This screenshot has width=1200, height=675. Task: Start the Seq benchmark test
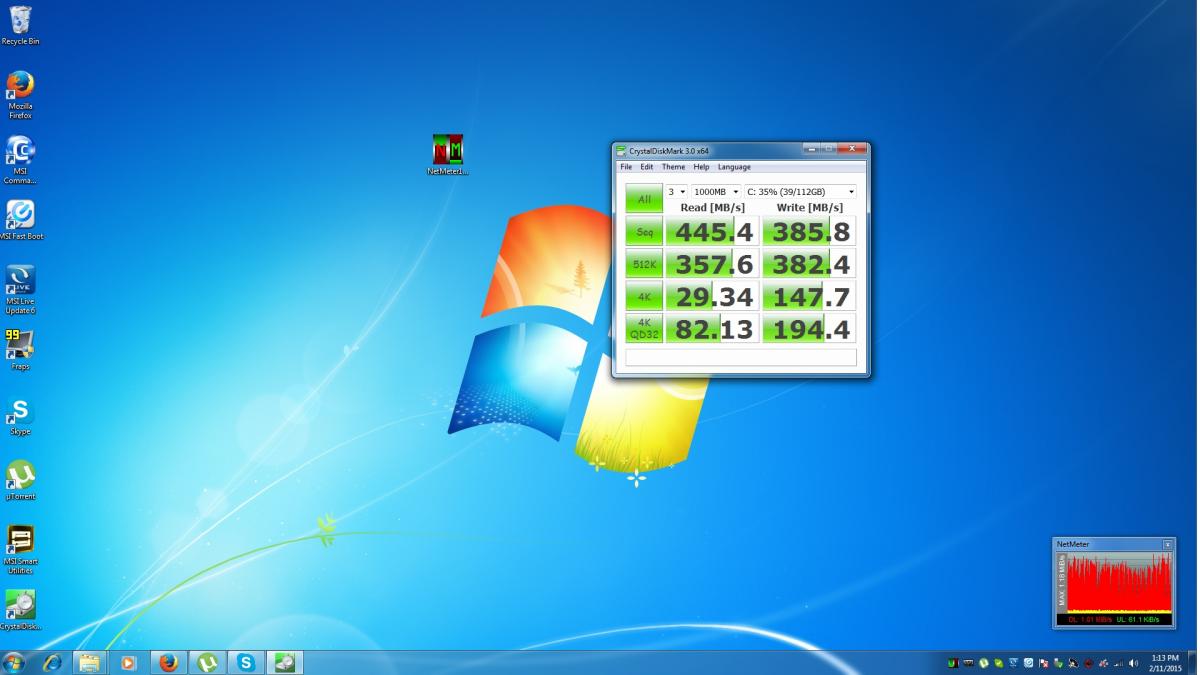[x=644, y=232]
